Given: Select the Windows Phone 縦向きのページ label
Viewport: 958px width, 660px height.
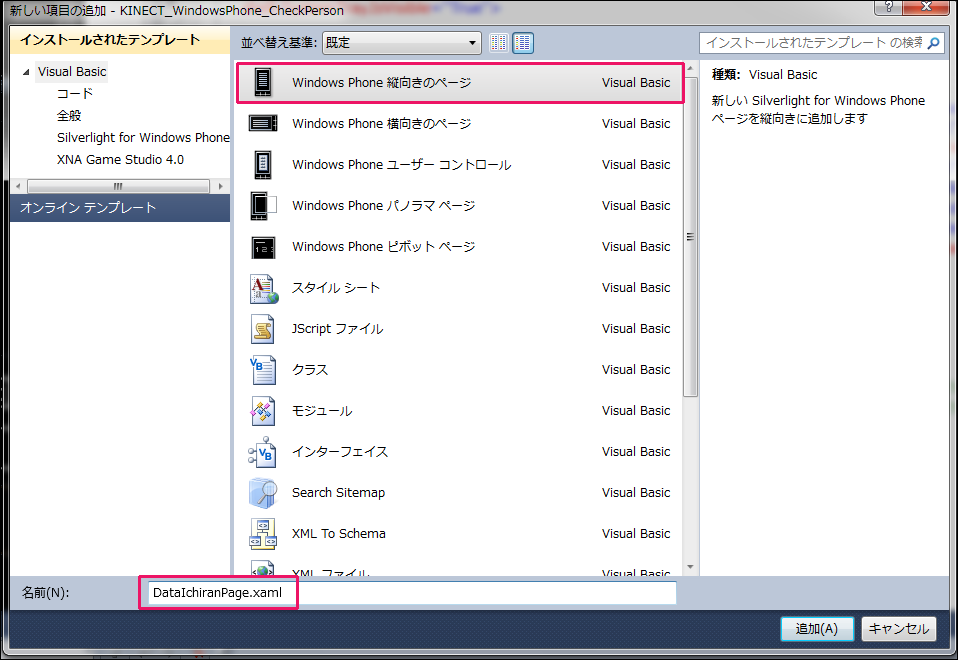Looking at the screenshot, I should [382, 83].
